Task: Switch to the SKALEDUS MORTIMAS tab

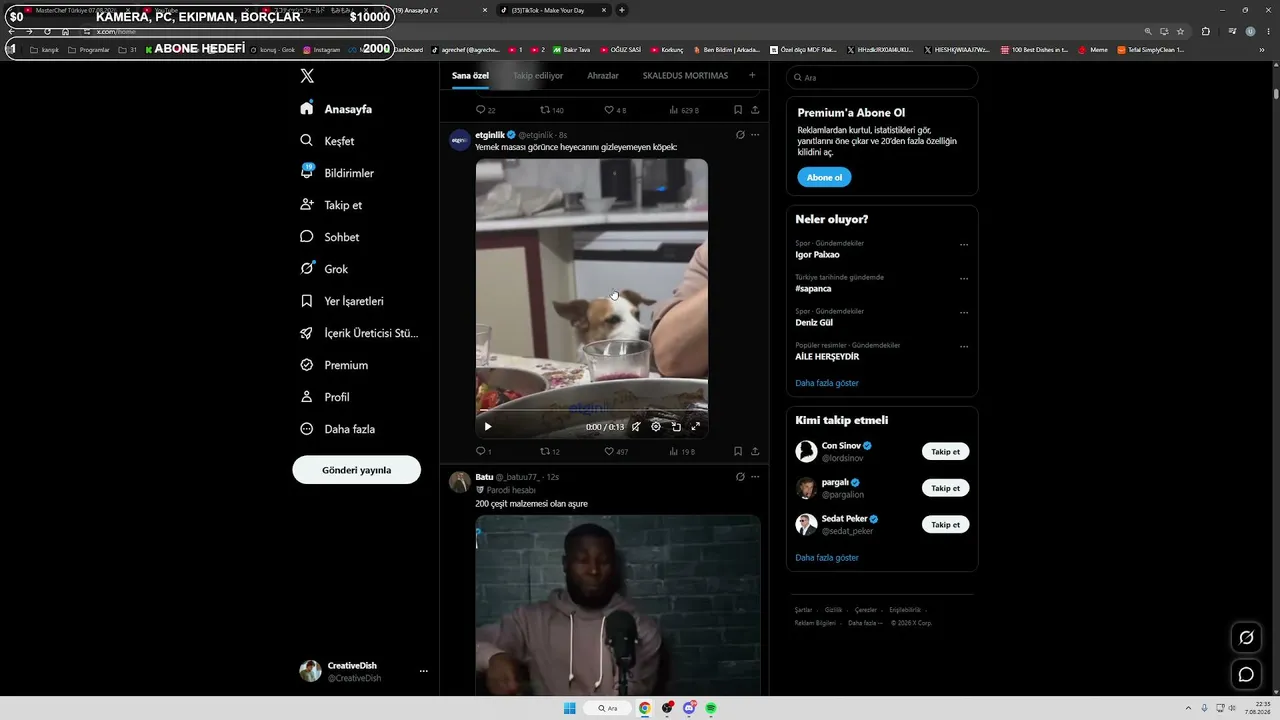Action: click(x=685, y=76)
